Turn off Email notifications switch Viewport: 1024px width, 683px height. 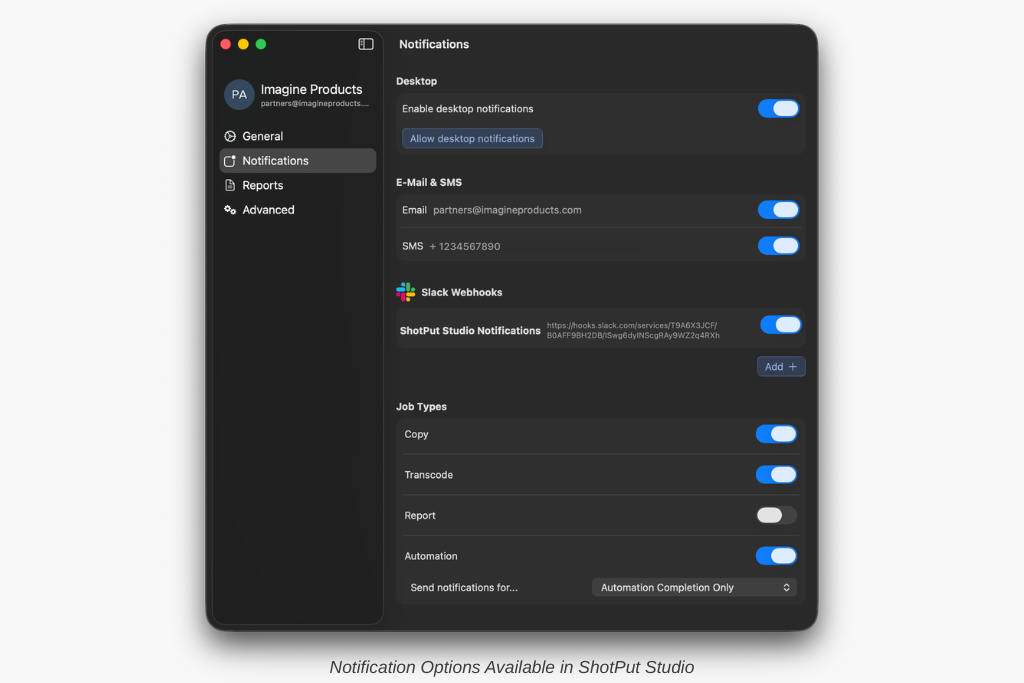click(x=778, y=210)
